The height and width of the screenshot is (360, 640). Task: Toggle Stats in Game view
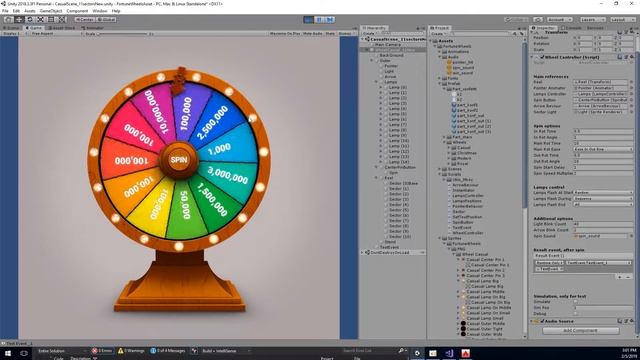pyautogui.click(x=330, y=33)
